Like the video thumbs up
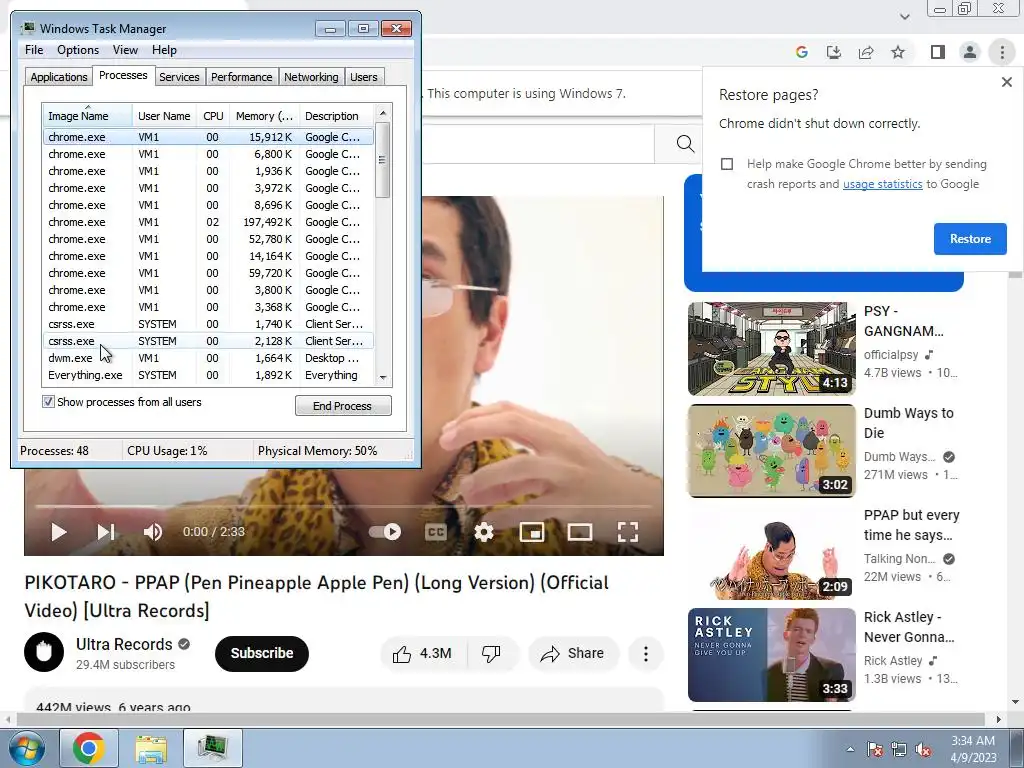 coord(423,654)
